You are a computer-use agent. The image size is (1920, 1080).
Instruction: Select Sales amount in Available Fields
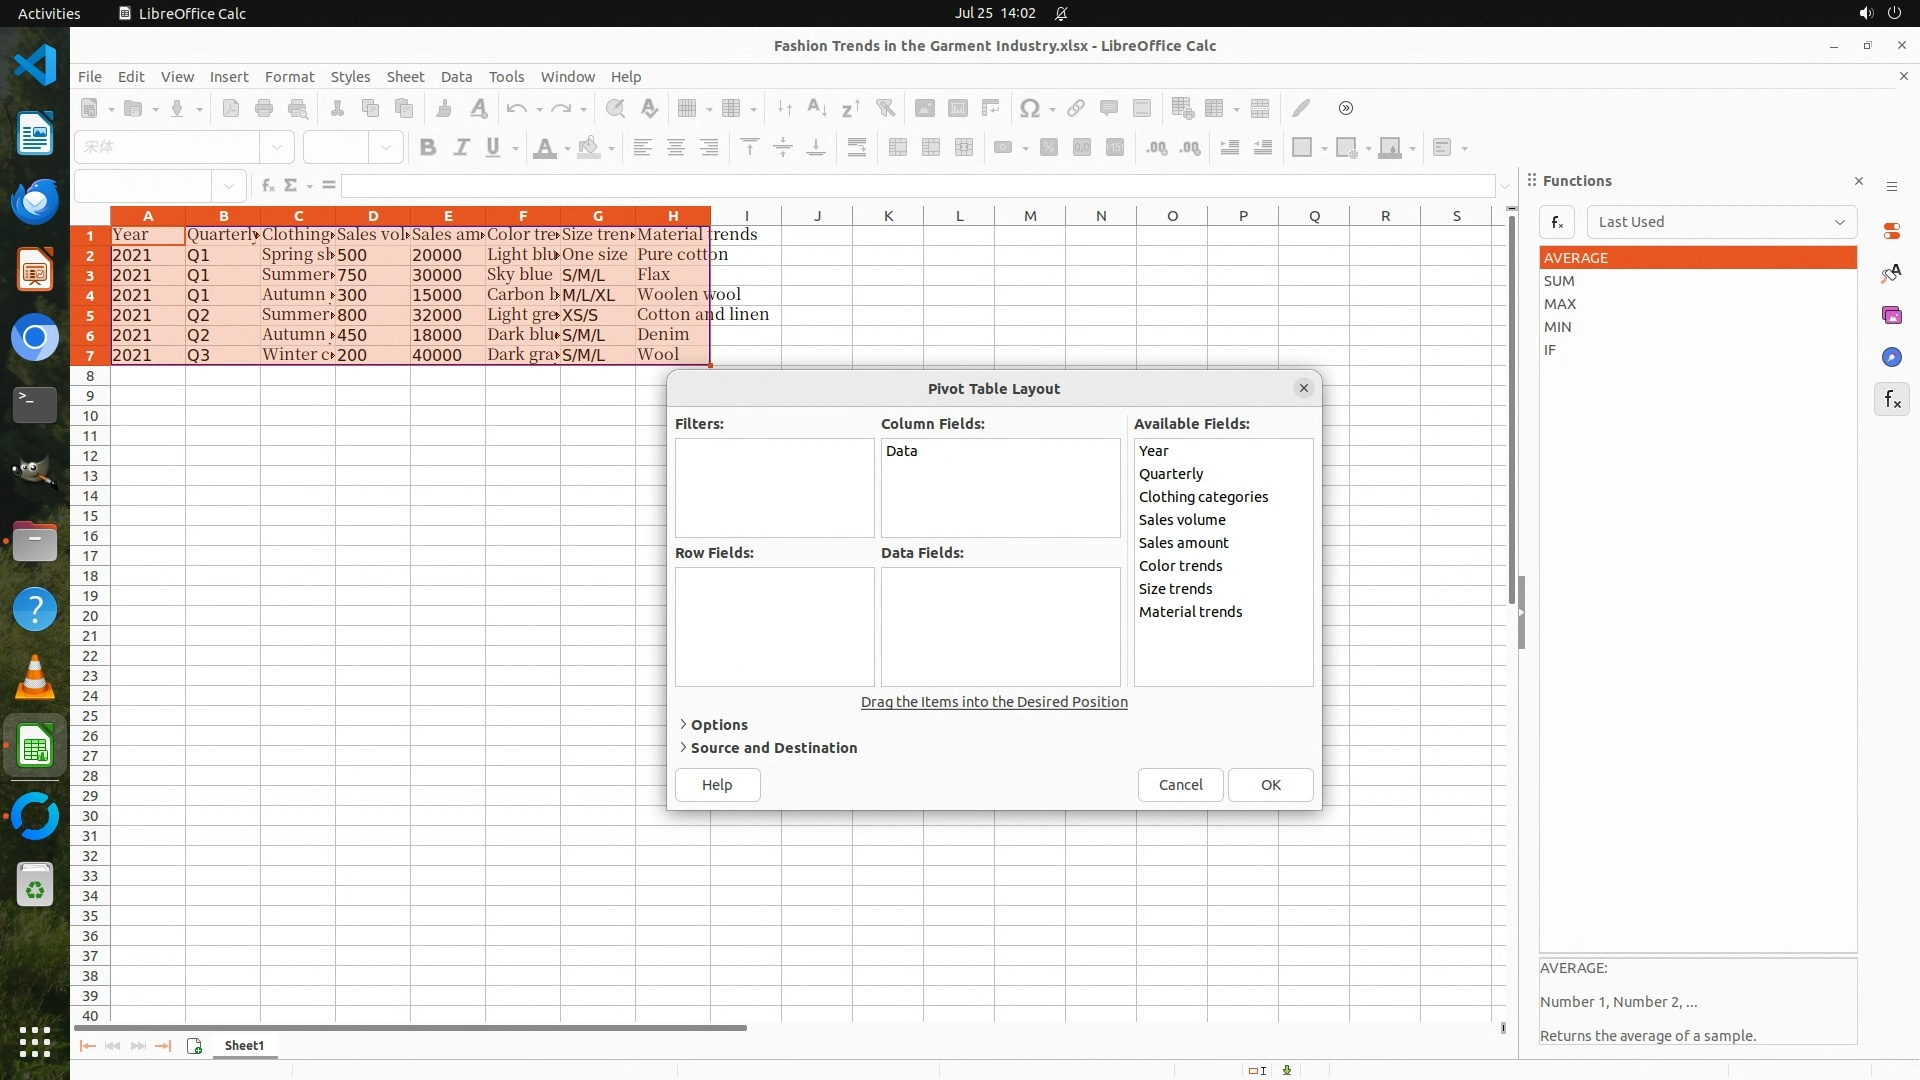click(x=1183, y=542)
